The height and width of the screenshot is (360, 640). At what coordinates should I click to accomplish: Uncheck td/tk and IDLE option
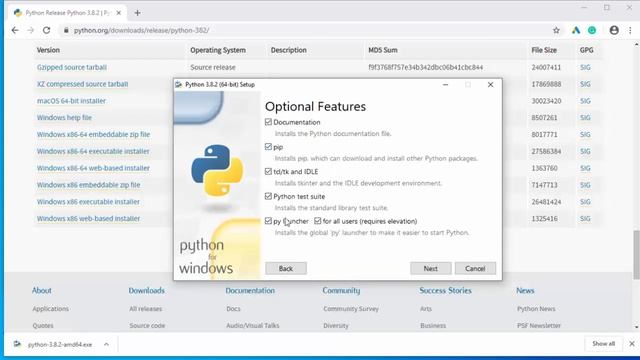[268, 171]
